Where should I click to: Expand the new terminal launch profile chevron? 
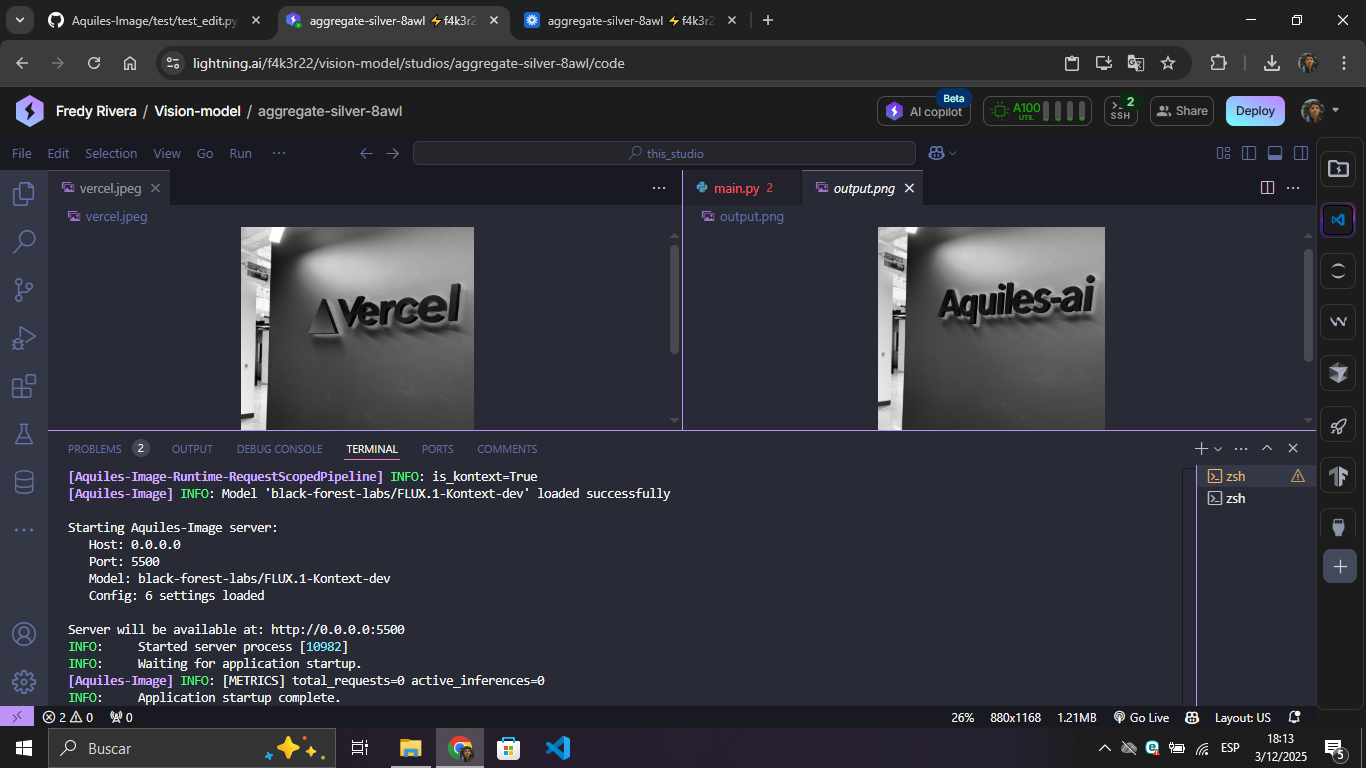point(1218,449)
